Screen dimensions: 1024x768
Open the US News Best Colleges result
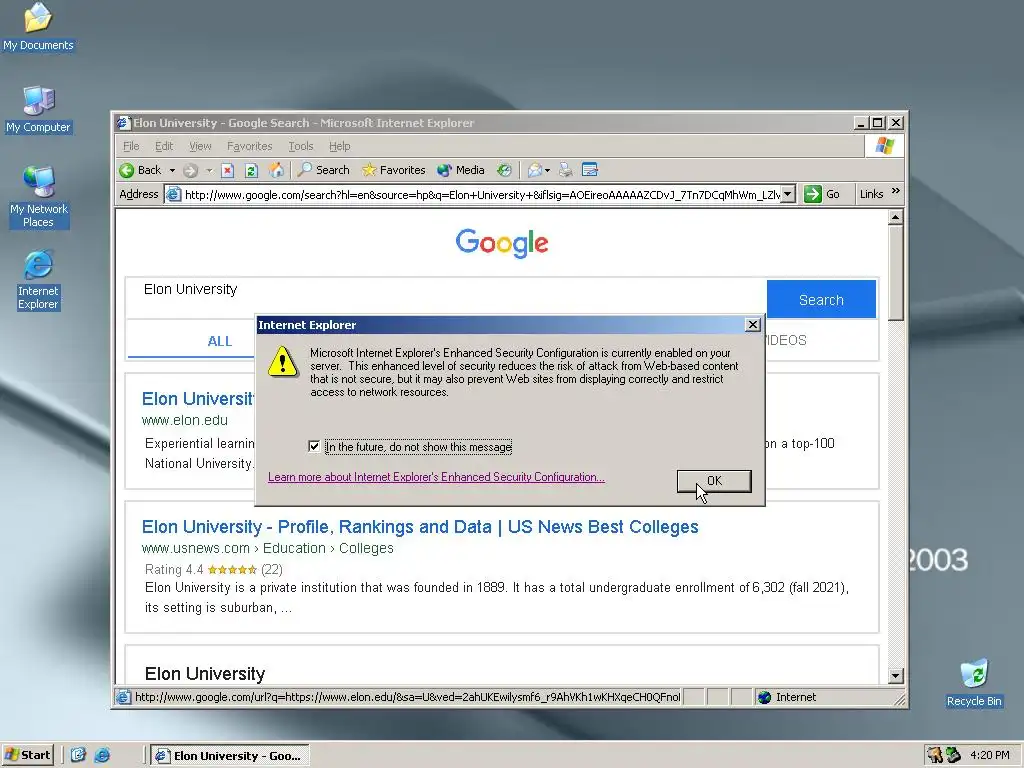click(420, 527)
